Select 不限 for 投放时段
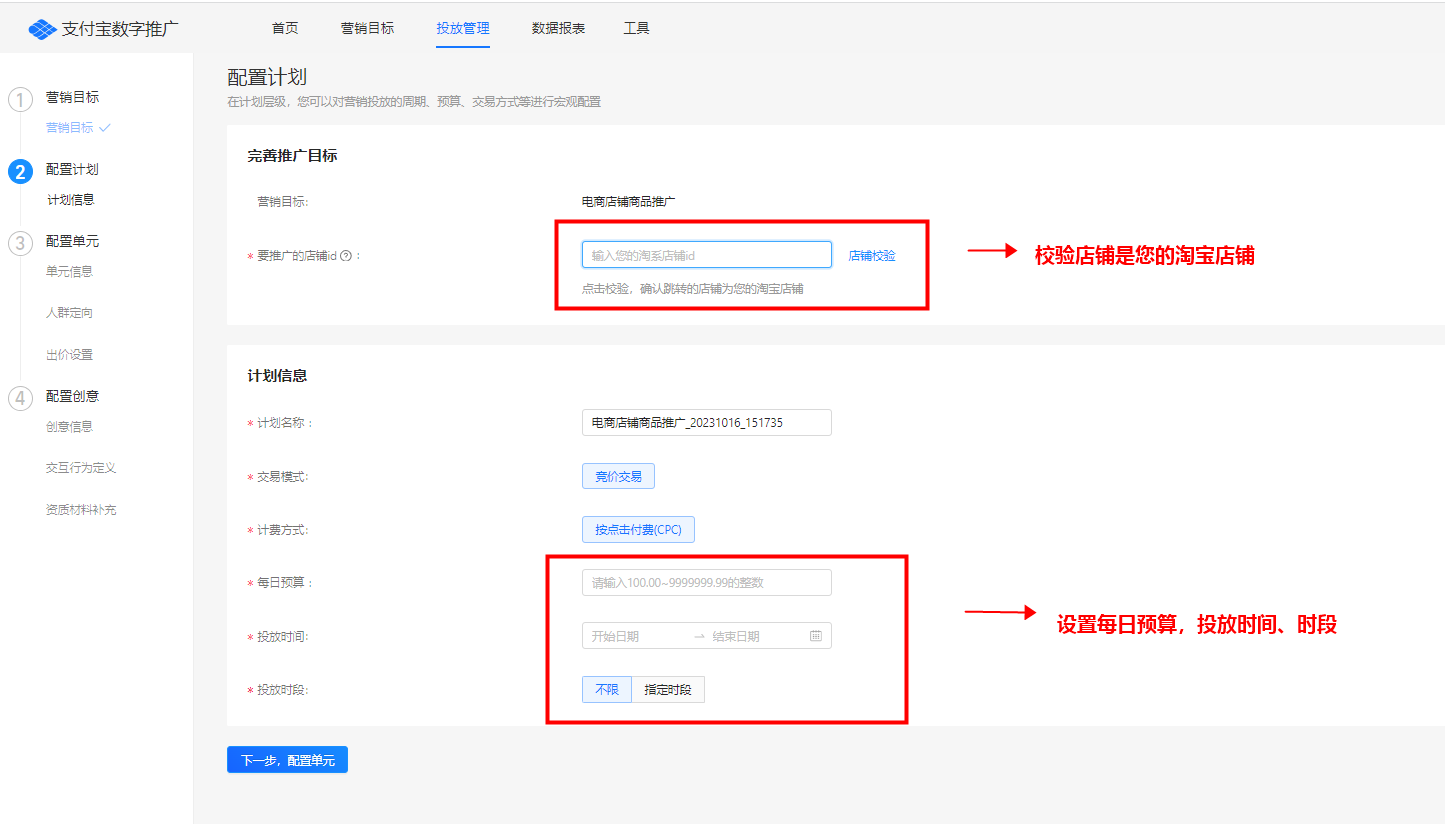 click(x=607, y=690)
